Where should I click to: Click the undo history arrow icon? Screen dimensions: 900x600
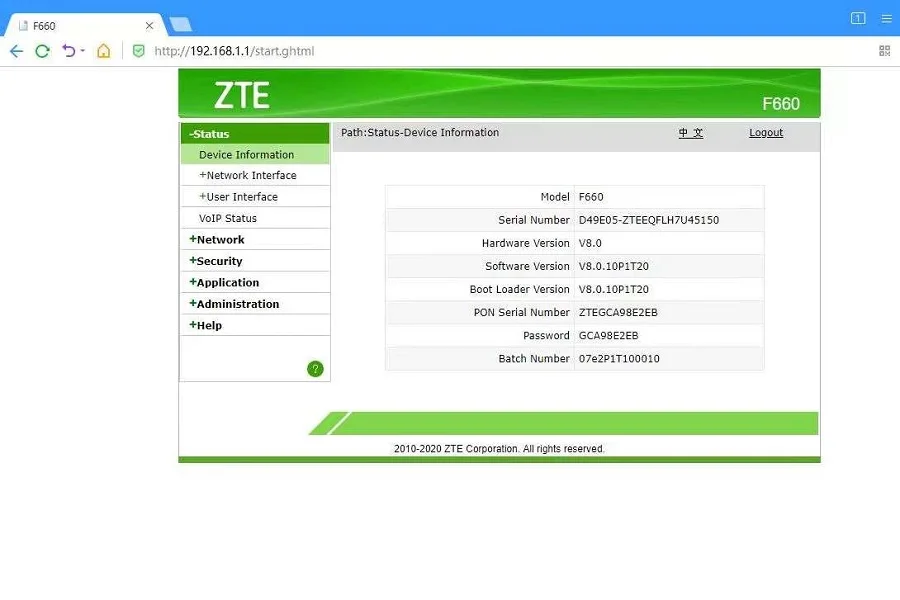(69, 51)
